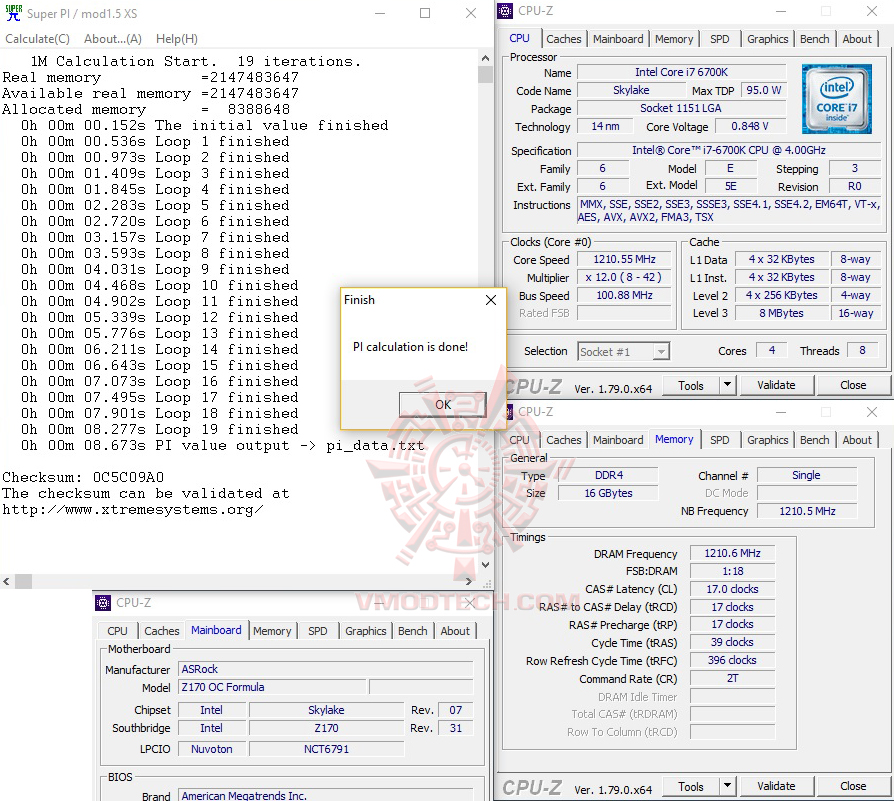Click the CAS# Latency 17.0 clocks value
894x801 pixels.
(x=732, y=589)
